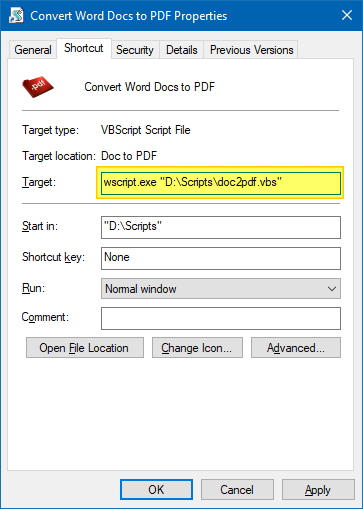Dismiss dialog with Cancel button
This screenshot has height=509, width=363.
click(x=237, y=490)
